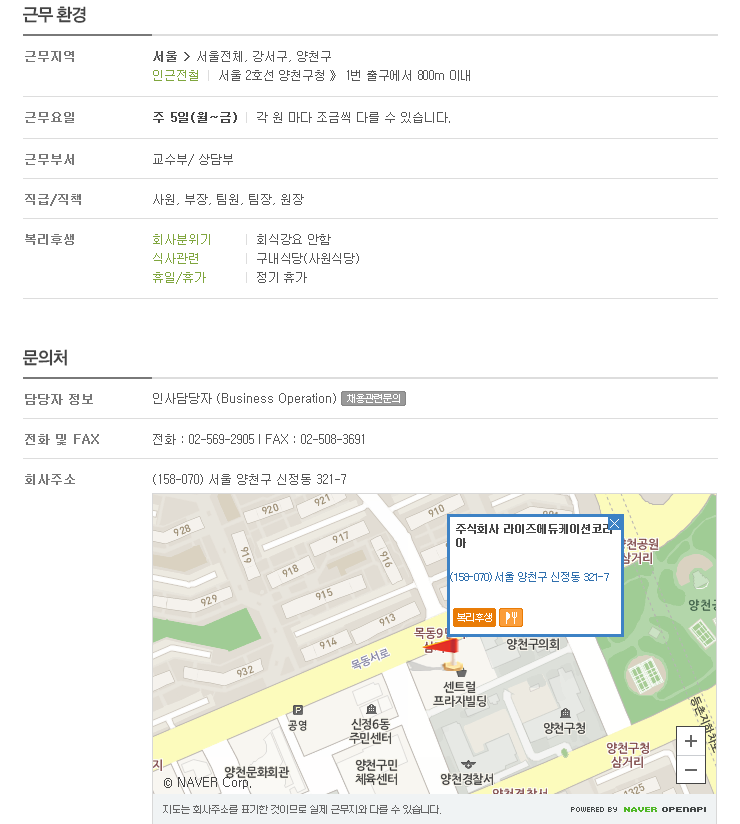Click the 식사관련 benefit category
The height and width of the screenshot is (824, 740).
click(x=176, y=259)
